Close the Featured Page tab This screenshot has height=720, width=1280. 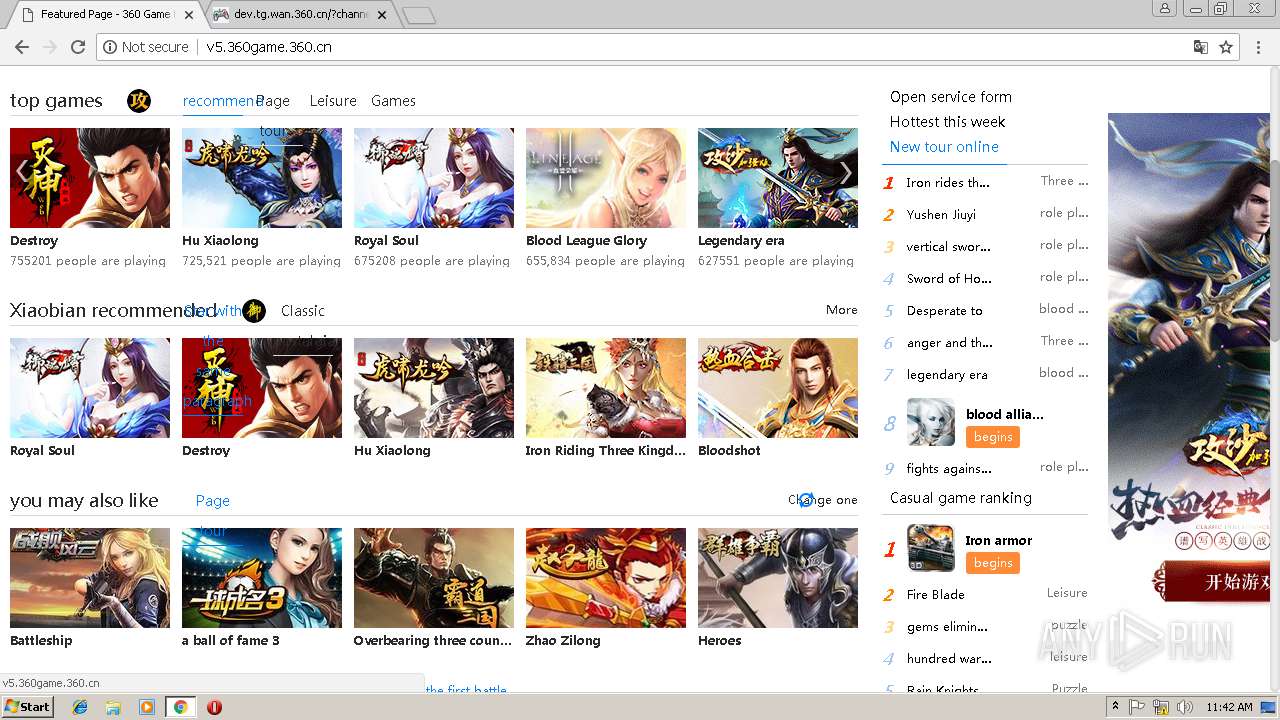tap(189, 14)
